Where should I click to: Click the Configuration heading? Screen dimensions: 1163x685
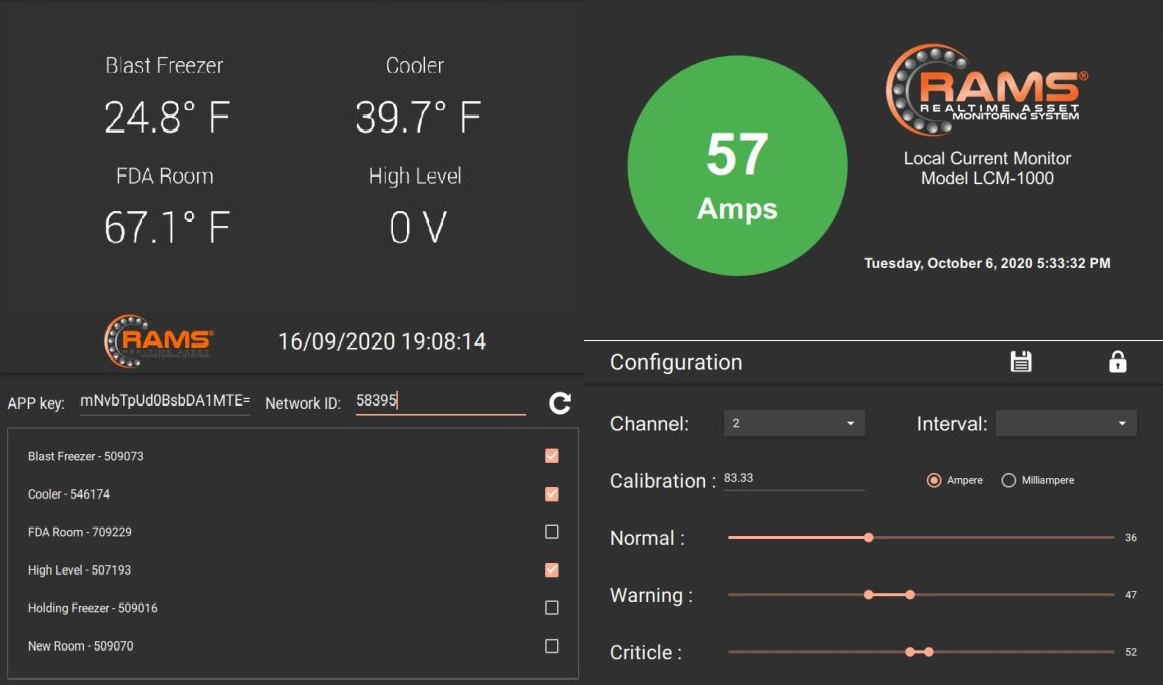pyautogui.click(x=676, y=362)
